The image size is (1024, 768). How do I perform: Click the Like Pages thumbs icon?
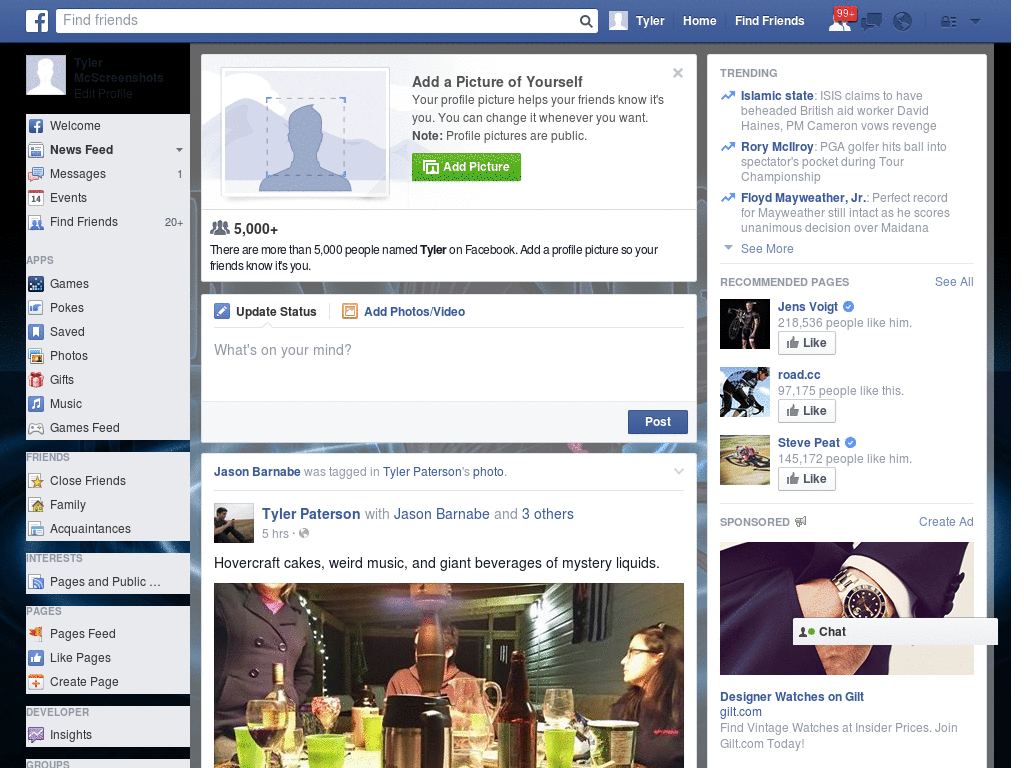[36, 658]
